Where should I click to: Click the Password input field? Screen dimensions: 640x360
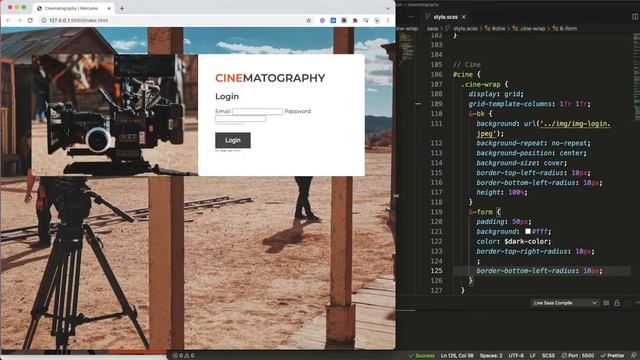(x=240, y=118)
